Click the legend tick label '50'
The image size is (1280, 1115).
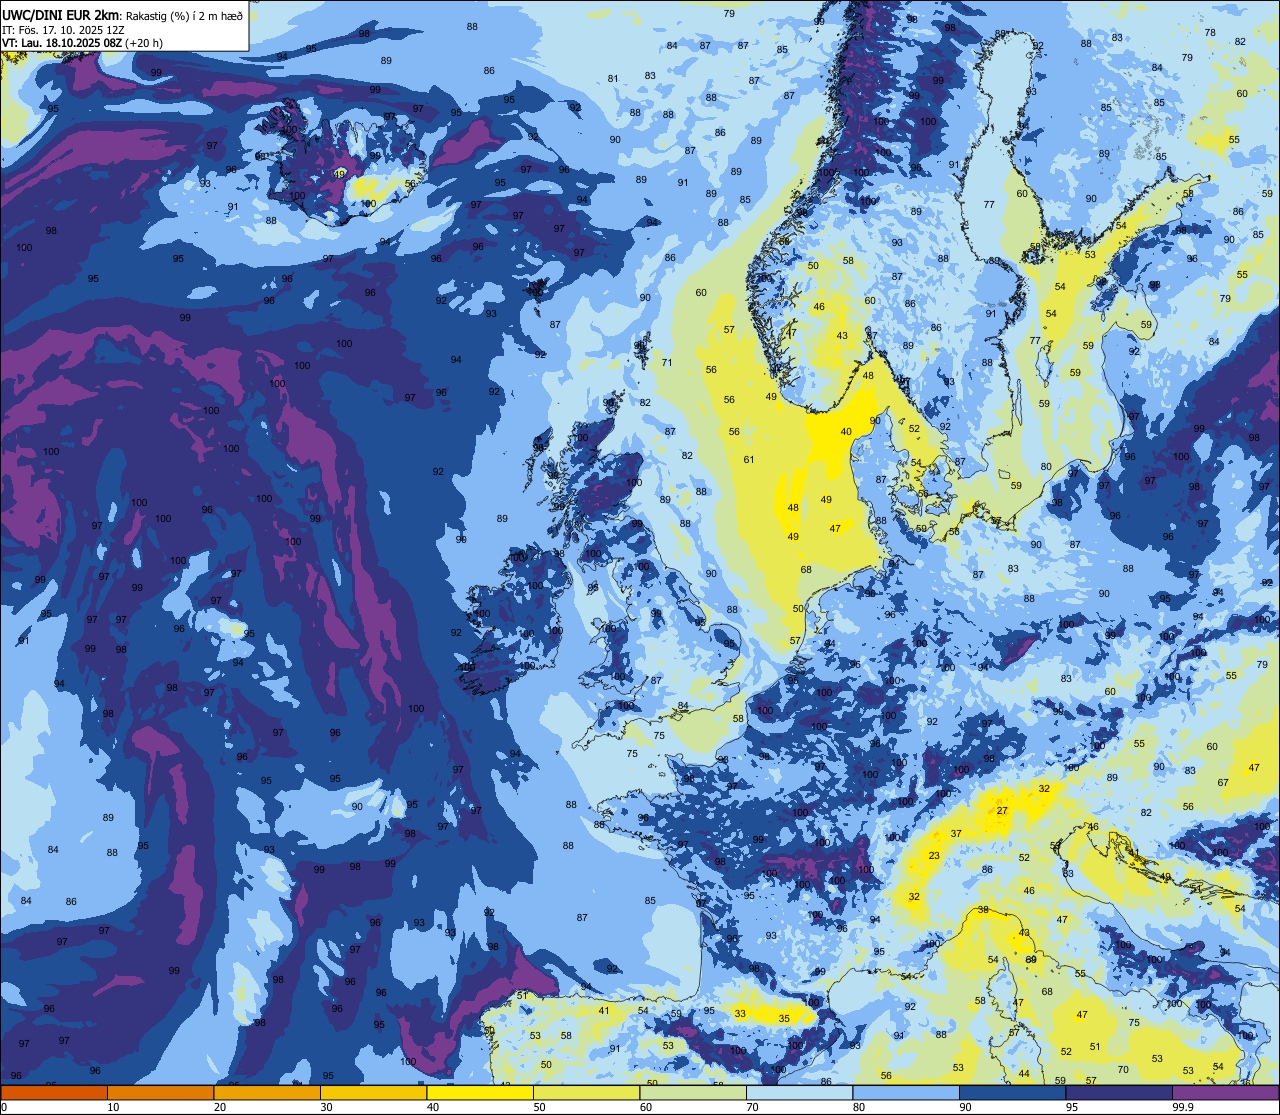539,1107
